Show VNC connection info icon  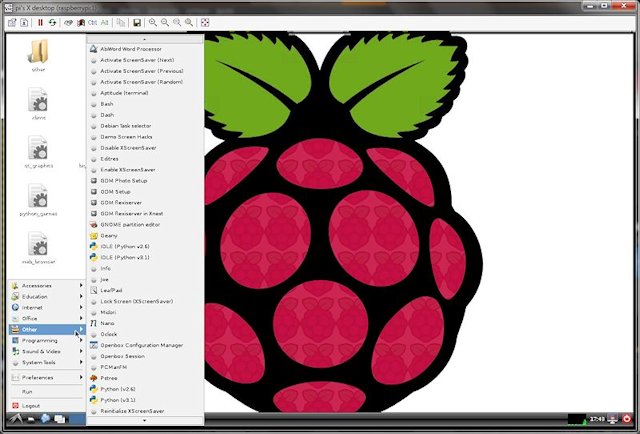pyautogui.click(x=24, y=23)
